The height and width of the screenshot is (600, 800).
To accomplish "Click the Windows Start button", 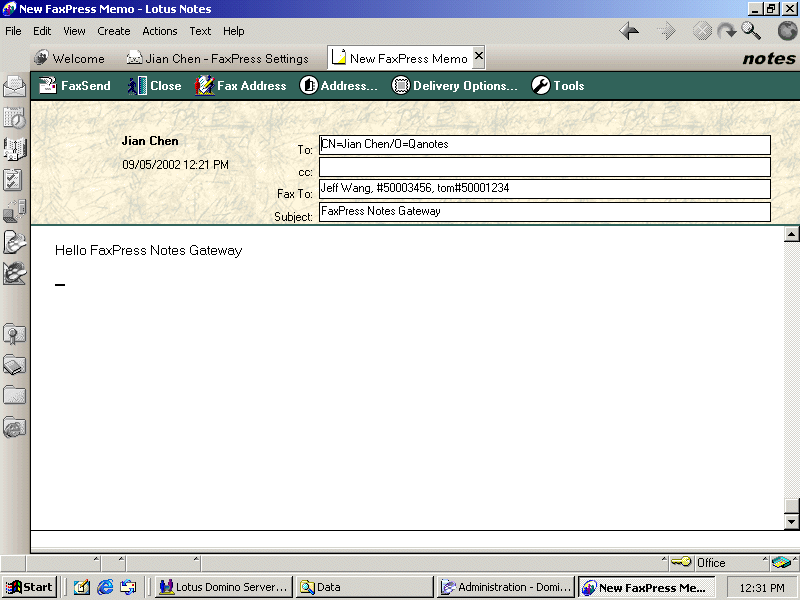I will pyautogui.click(x=29, y=587).
